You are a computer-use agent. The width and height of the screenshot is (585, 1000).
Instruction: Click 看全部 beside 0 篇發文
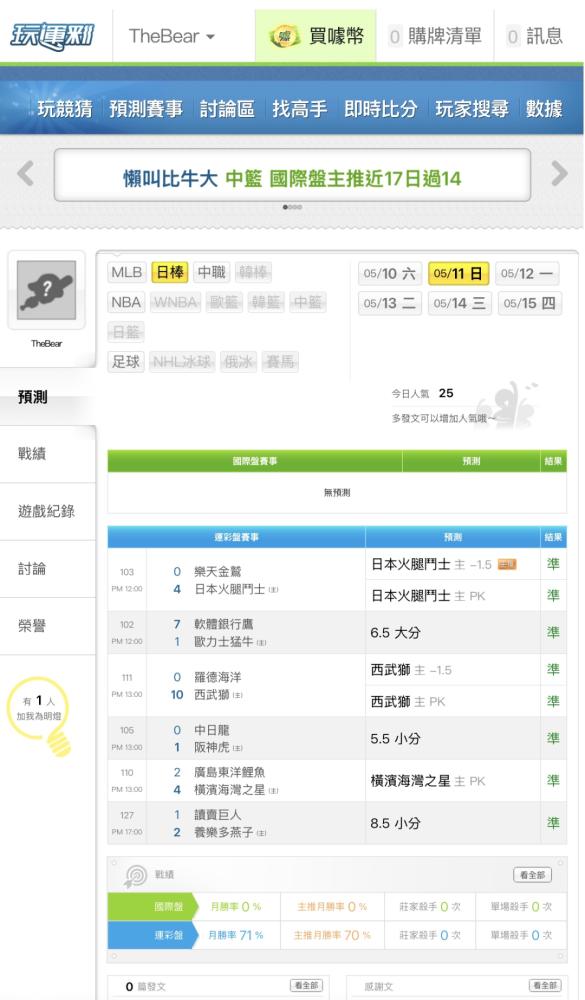click(x=306, y=985)
